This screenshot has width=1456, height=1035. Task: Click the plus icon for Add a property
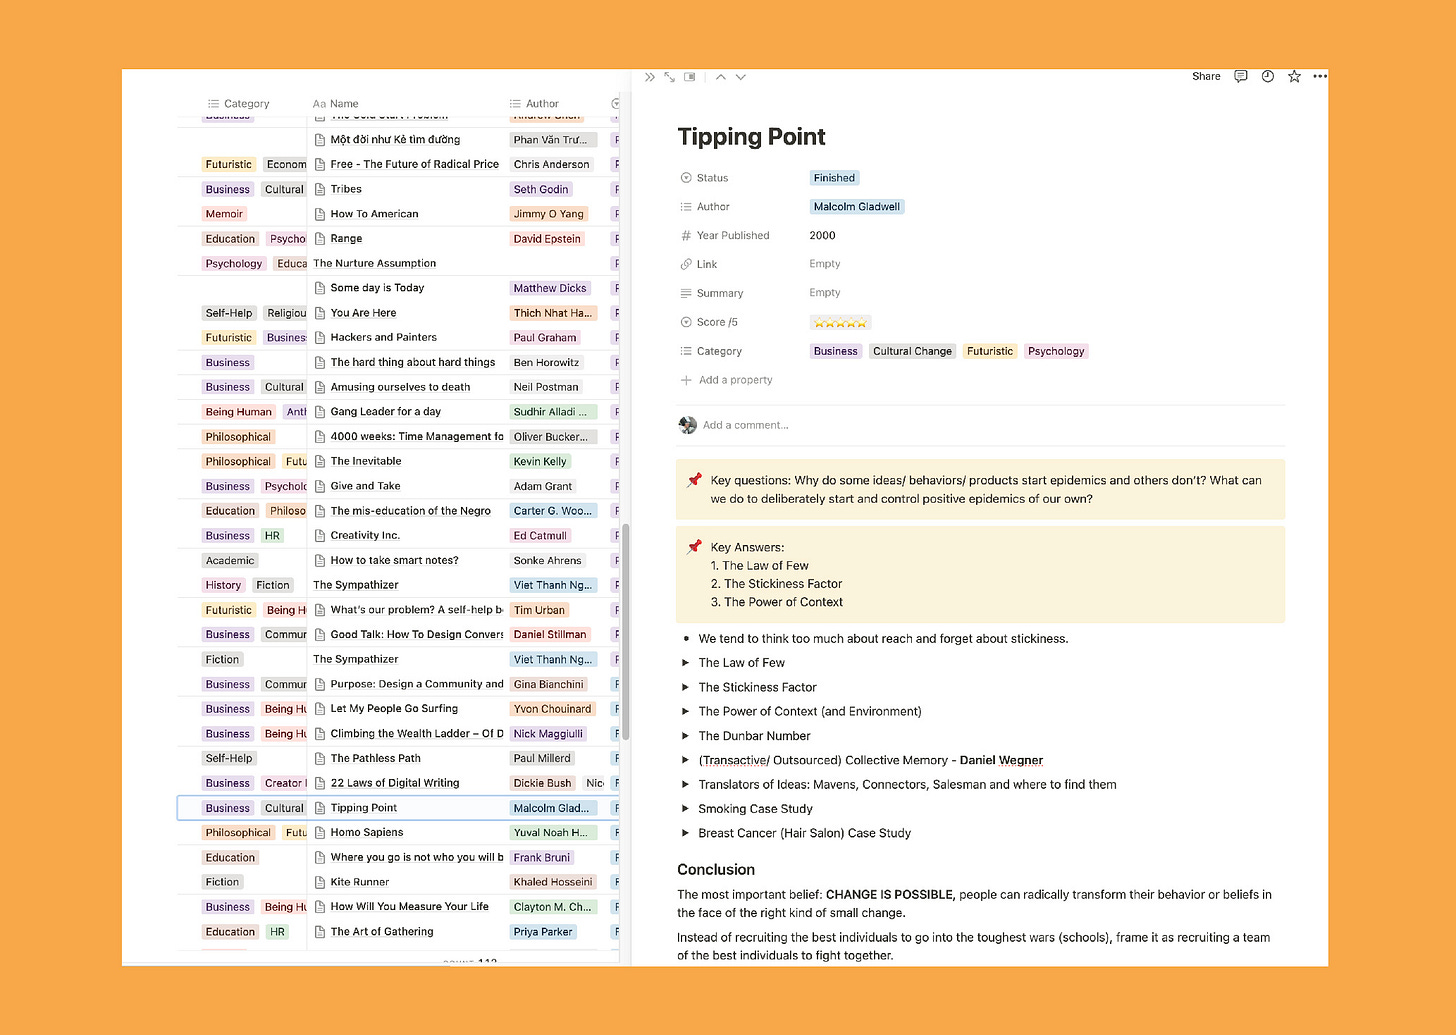click(x=686, y=380)
